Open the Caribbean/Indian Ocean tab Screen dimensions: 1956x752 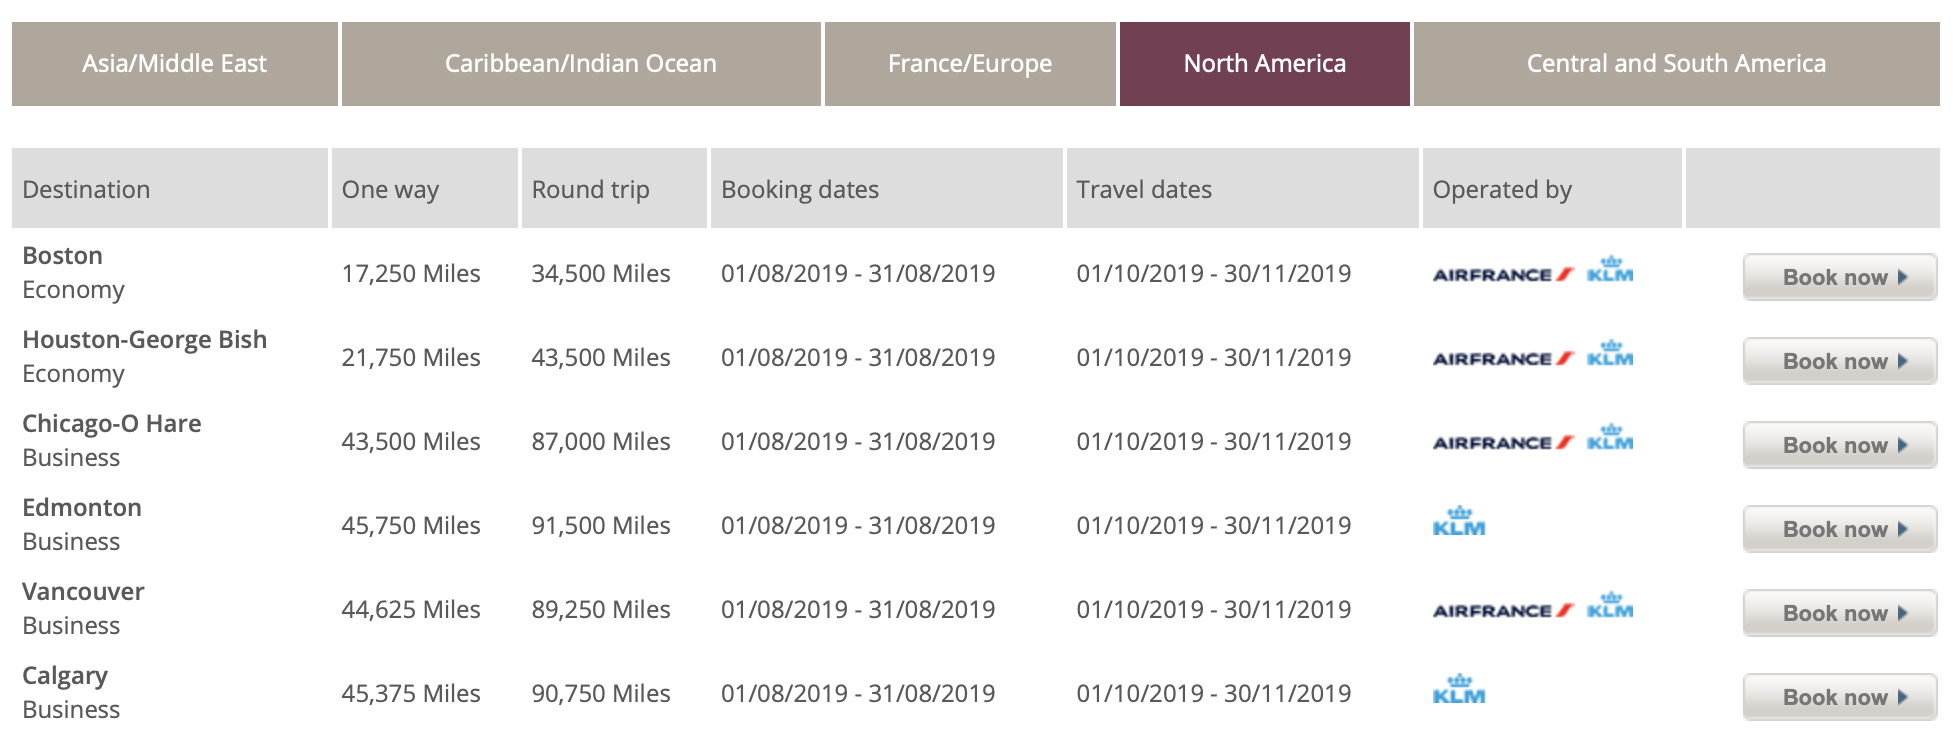(x=581, y=64)
